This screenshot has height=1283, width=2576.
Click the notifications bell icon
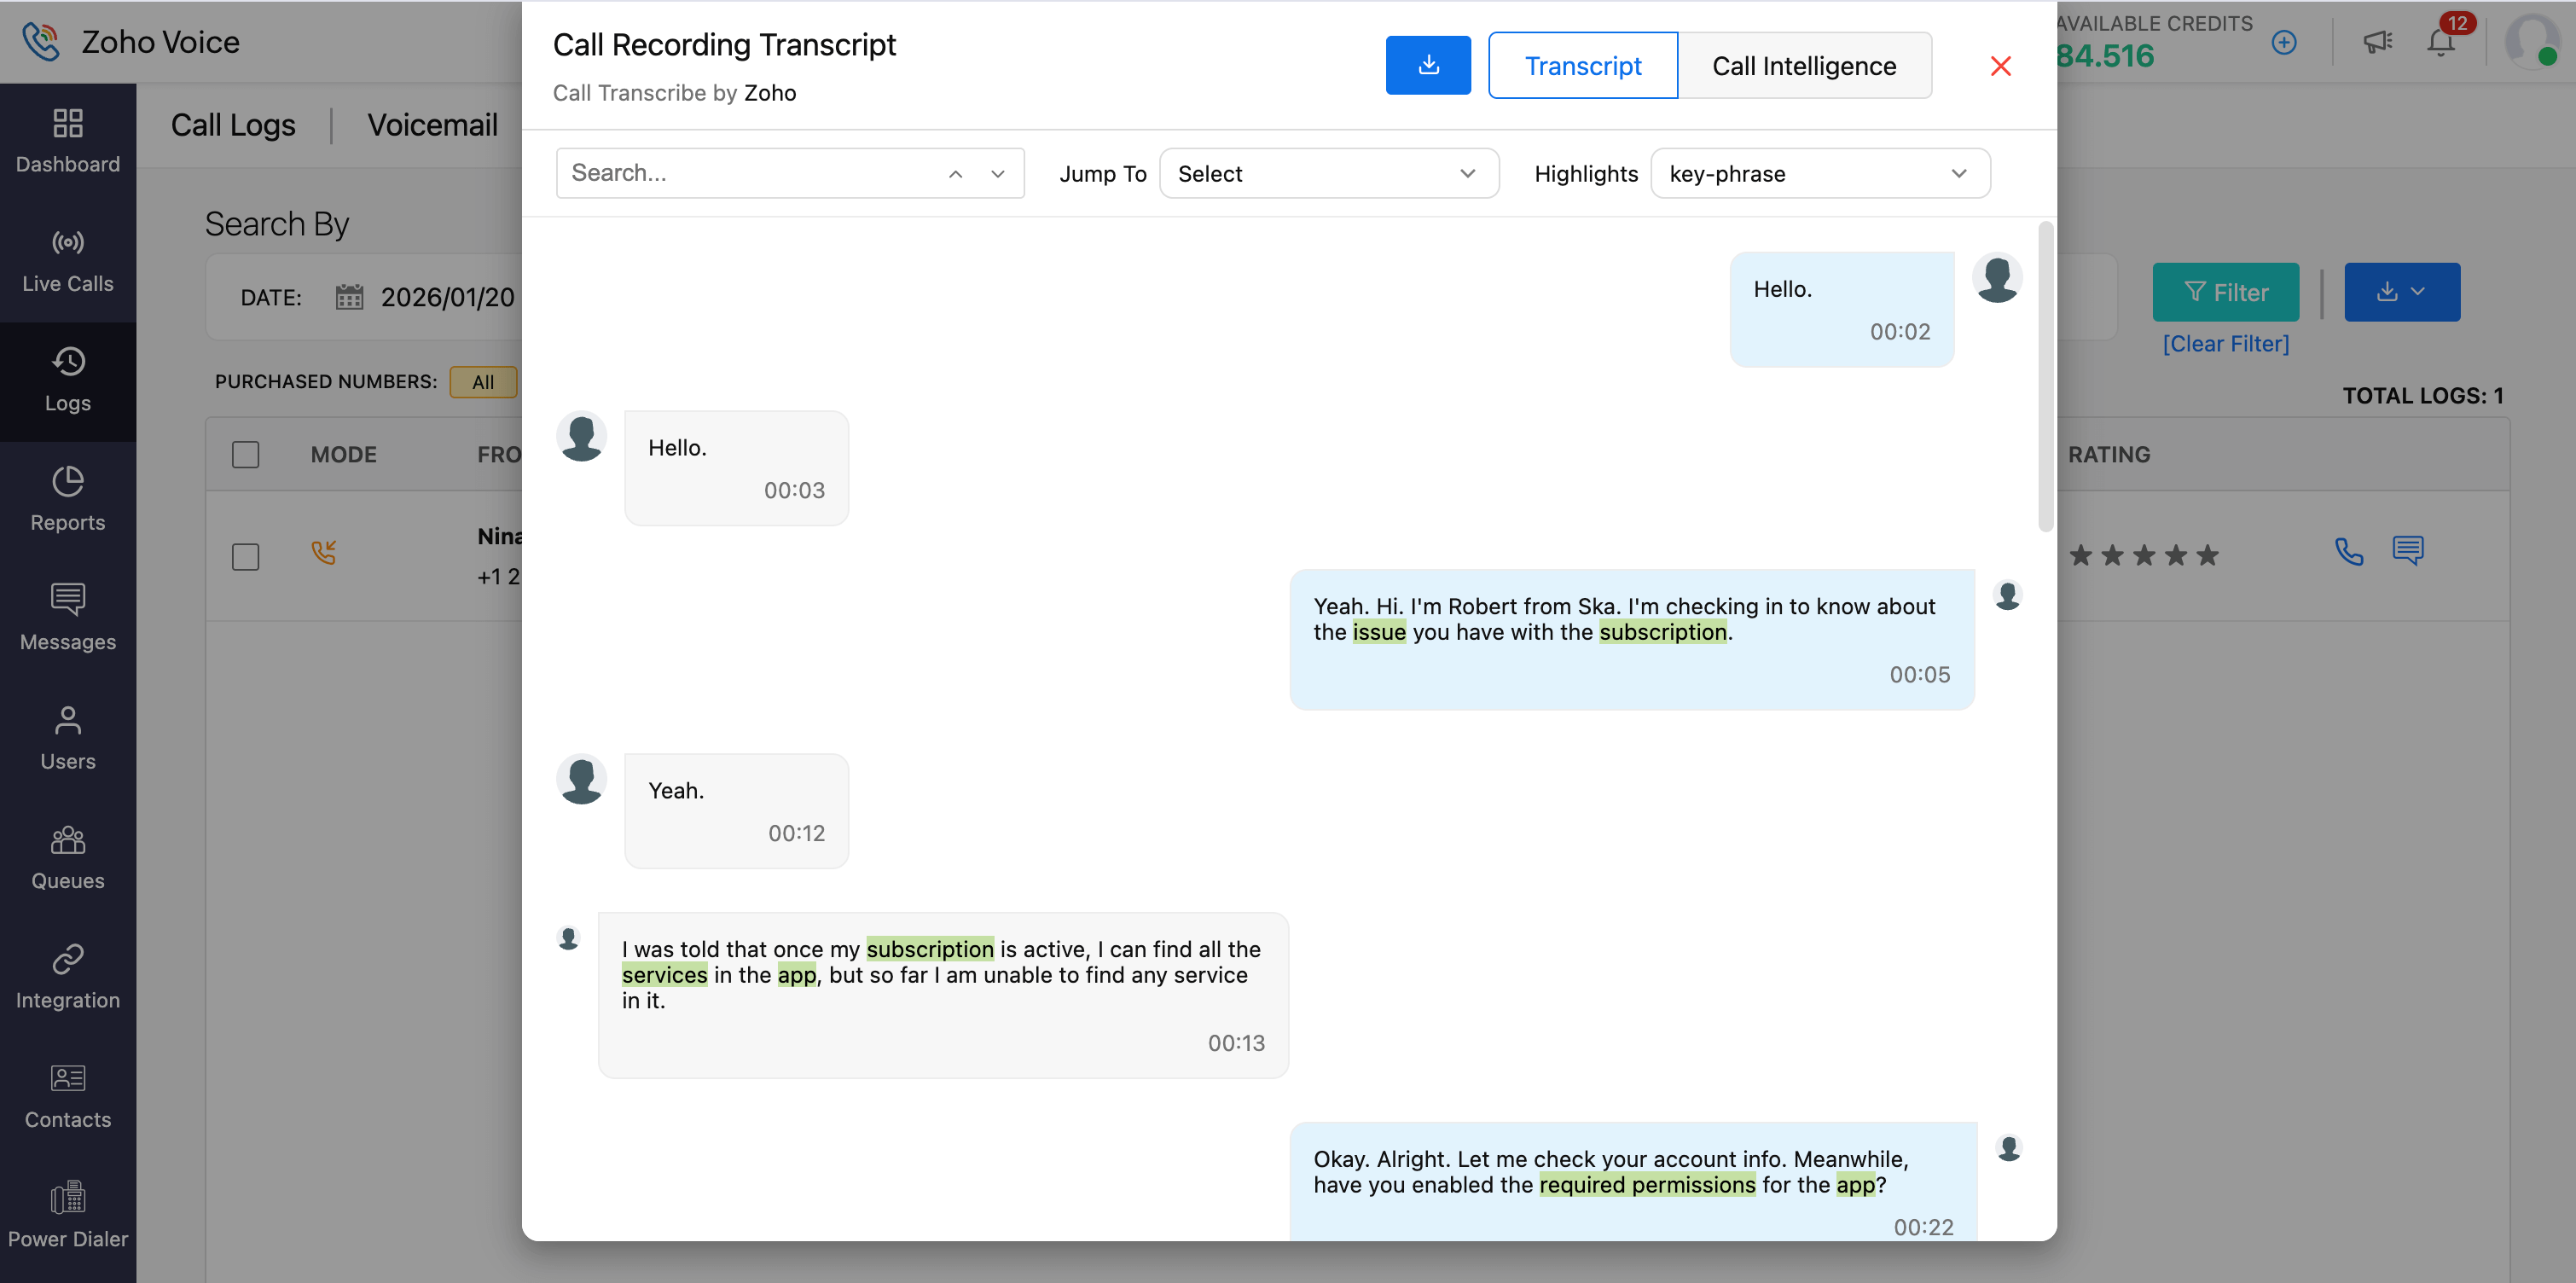[x=2440, y=42]
